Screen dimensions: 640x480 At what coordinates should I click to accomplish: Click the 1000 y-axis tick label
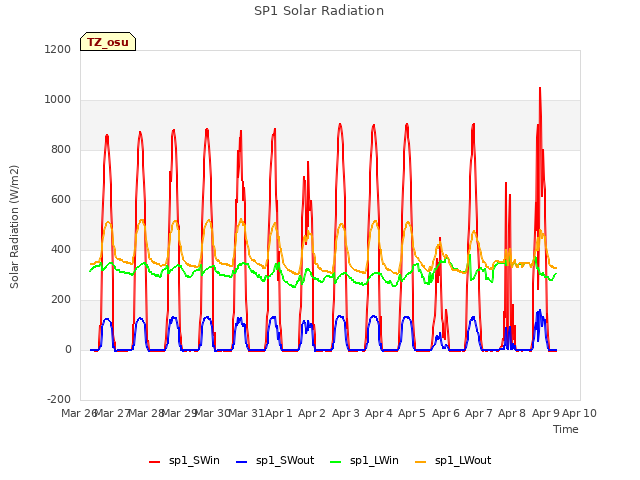tap(58, 100)
